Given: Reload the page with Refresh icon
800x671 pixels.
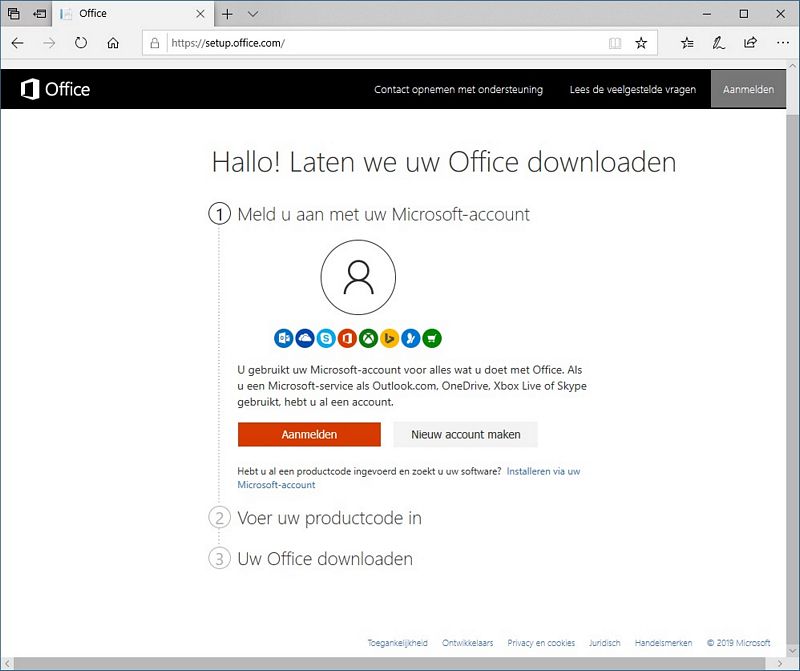Looking at the screenshot, I should click(81, 43).
